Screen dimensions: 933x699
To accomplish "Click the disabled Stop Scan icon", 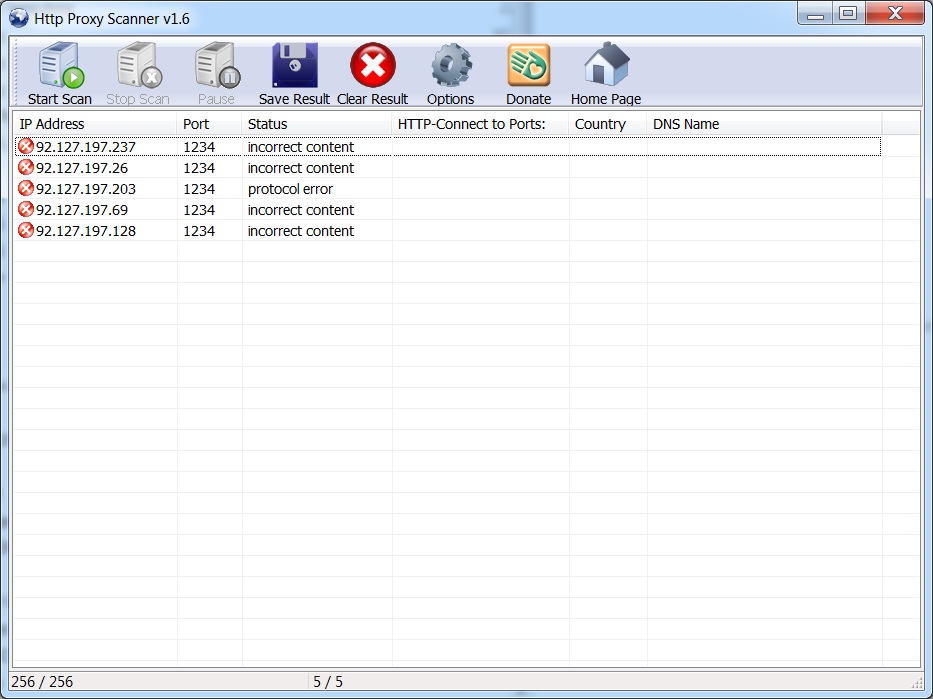I will pos(139,65).
